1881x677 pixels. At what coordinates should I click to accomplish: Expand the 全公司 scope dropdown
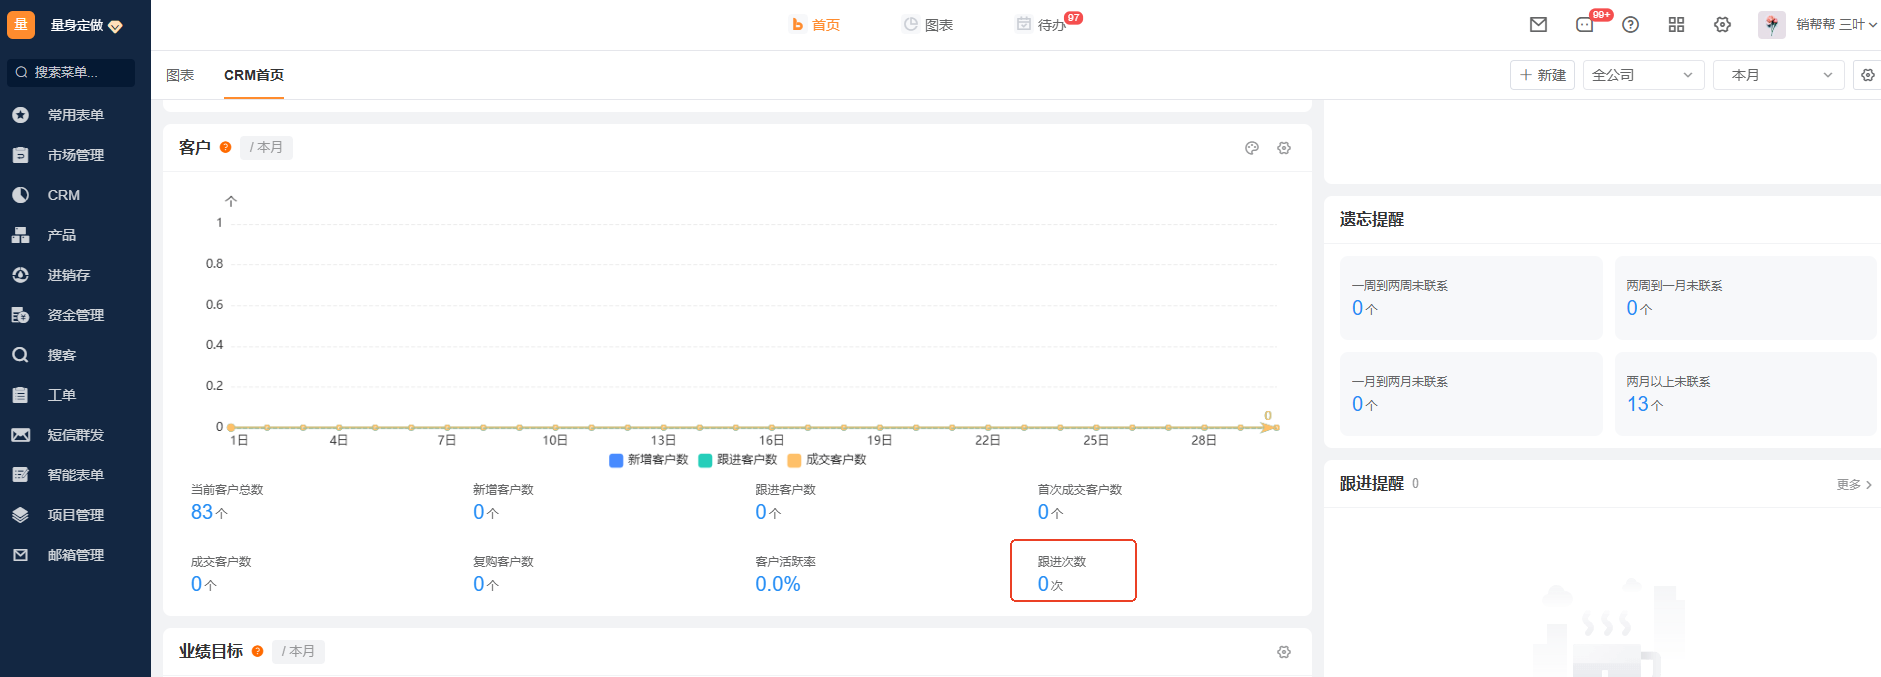click(x=1643, y=75)
